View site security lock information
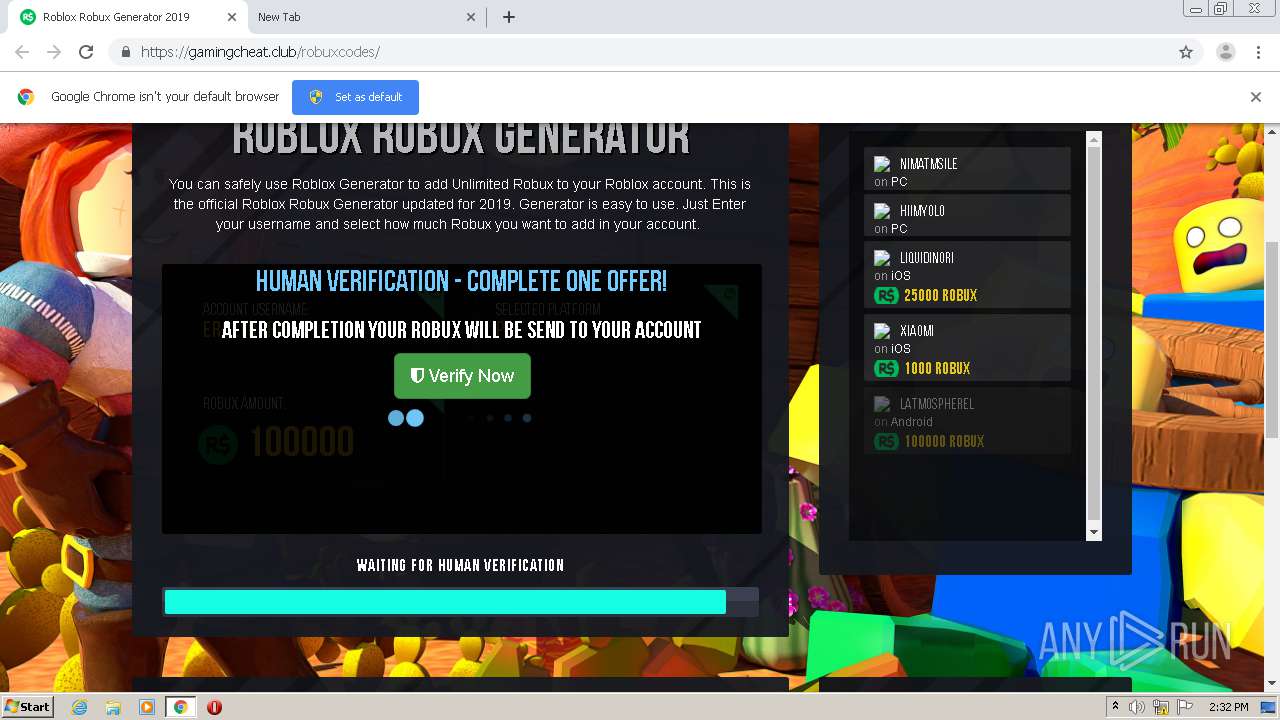1280x720 pixels. tap(125, 52)
